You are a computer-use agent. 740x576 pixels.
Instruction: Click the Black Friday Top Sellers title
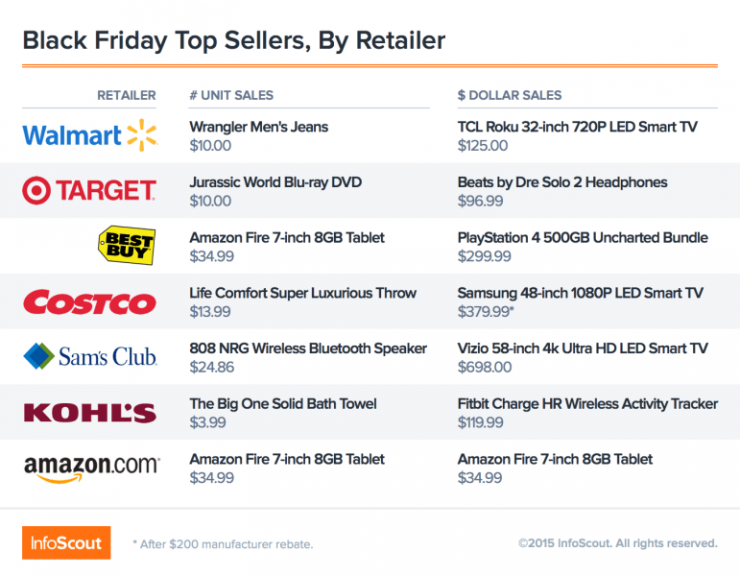point(234,41)
